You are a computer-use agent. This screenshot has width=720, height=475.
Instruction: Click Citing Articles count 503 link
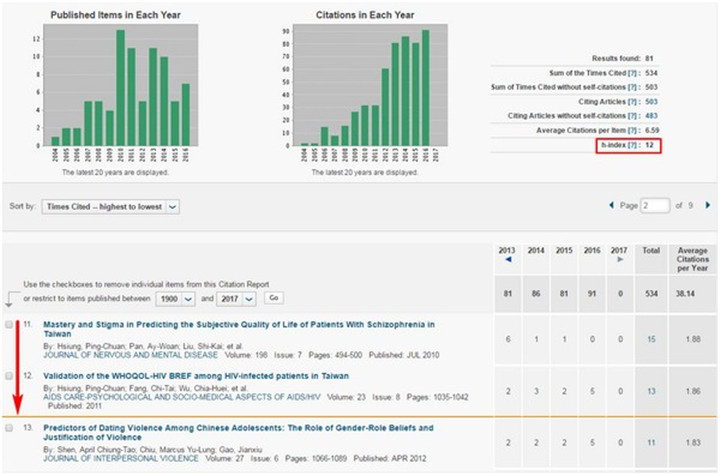pyautogui.click(x=651, y=101)
